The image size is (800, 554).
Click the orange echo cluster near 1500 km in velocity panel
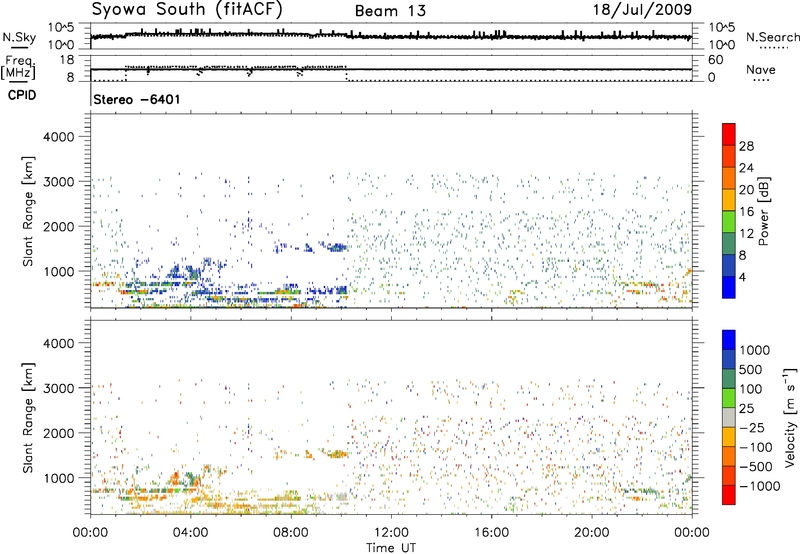click(336, 454)
